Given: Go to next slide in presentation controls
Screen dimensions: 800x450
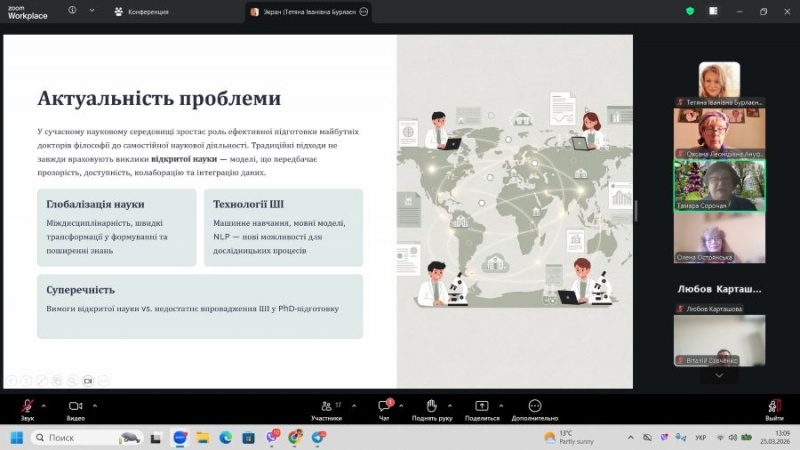Looking at the screenshot, I should click(27, 380).
